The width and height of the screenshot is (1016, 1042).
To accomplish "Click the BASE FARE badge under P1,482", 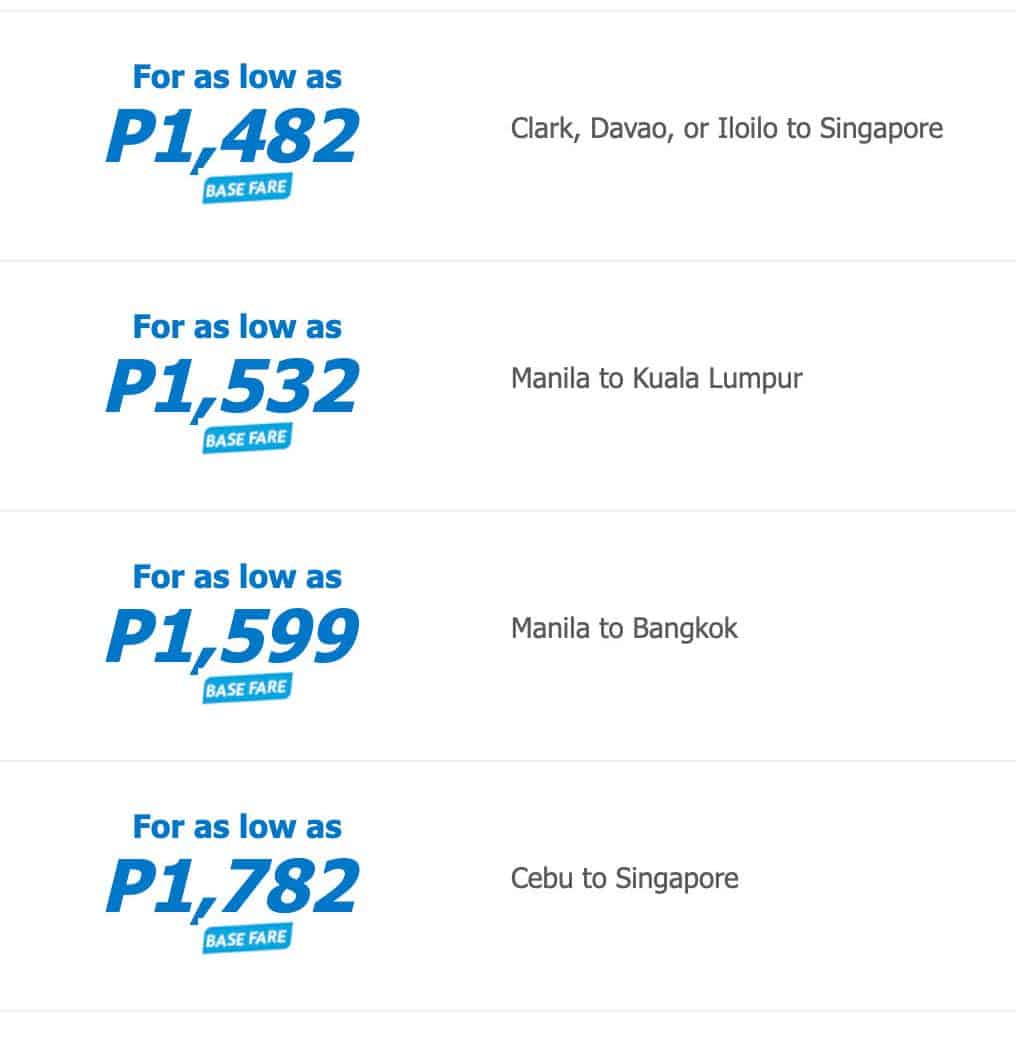I will pyautogui.click(x=246, y=189).
